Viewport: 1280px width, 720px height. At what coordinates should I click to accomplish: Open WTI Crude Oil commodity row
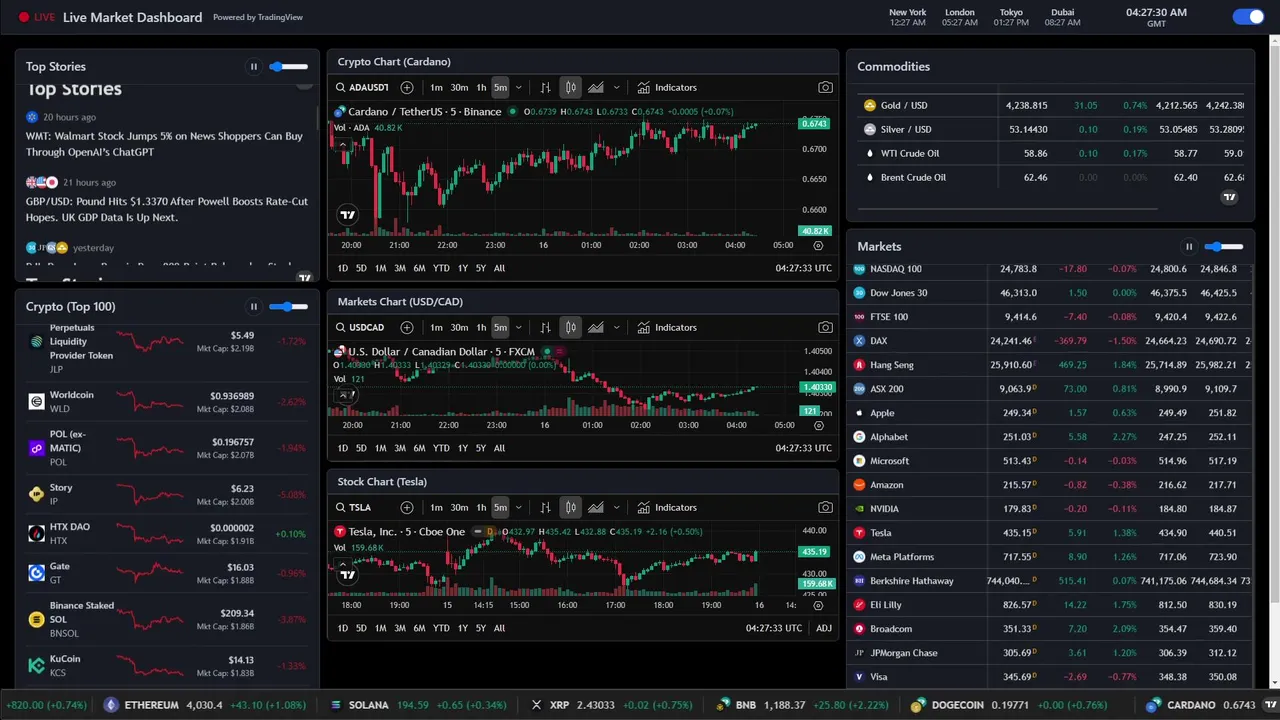pyautogui.click(x=1051, y=153)
